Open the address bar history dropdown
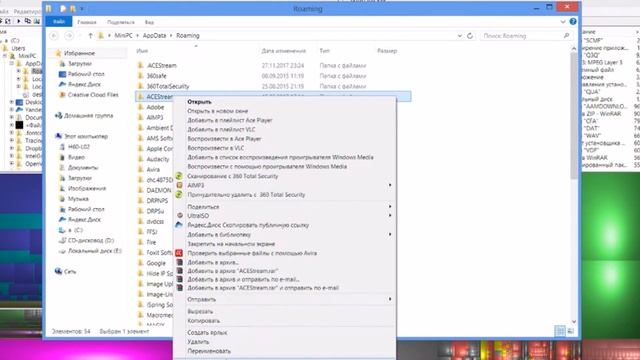Image resolution: width=640 pixels, height=360 pixels. [x=460, y=36]
